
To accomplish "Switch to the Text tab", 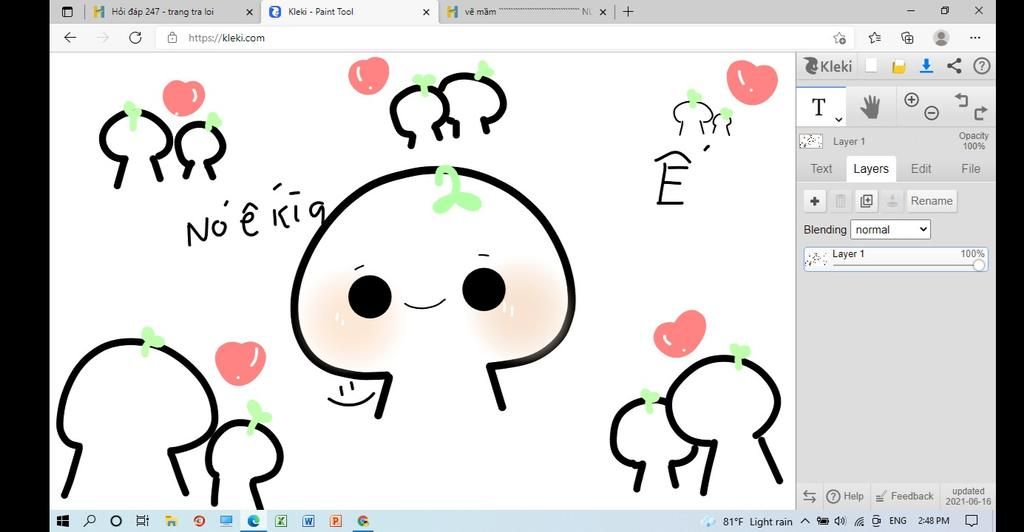I will pyautogui.click(x=821, y=168).
